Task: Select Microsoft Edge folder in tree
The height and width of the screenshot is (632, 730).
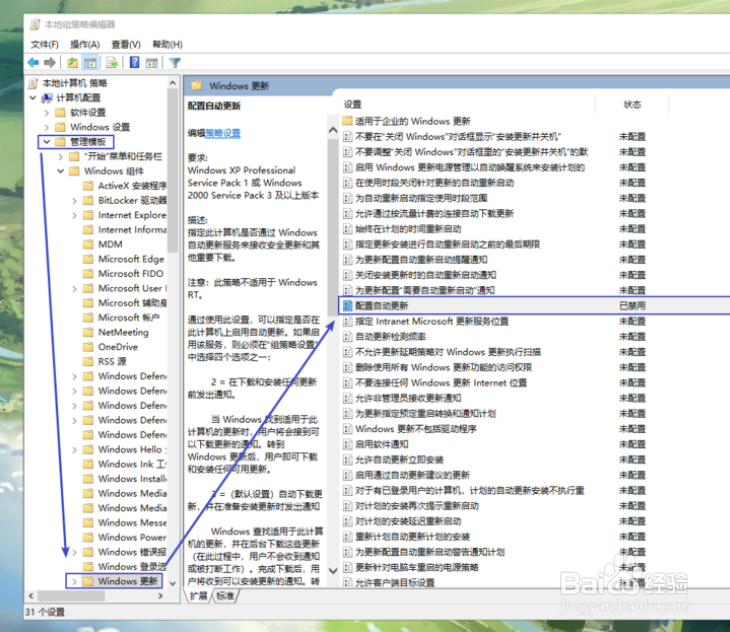Action: tap(131, 259)
